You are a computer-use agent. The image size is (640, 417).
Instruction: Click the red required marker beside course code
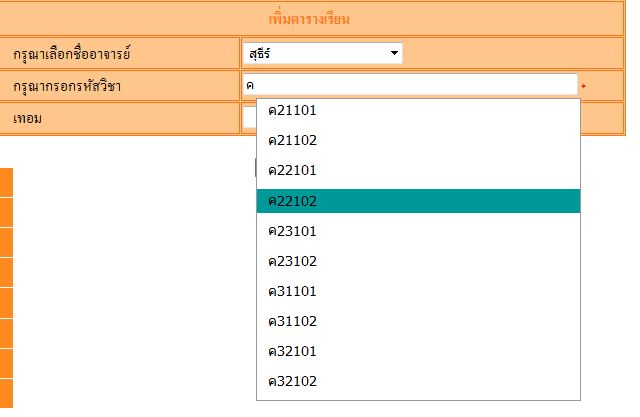(x=583, y=87)
